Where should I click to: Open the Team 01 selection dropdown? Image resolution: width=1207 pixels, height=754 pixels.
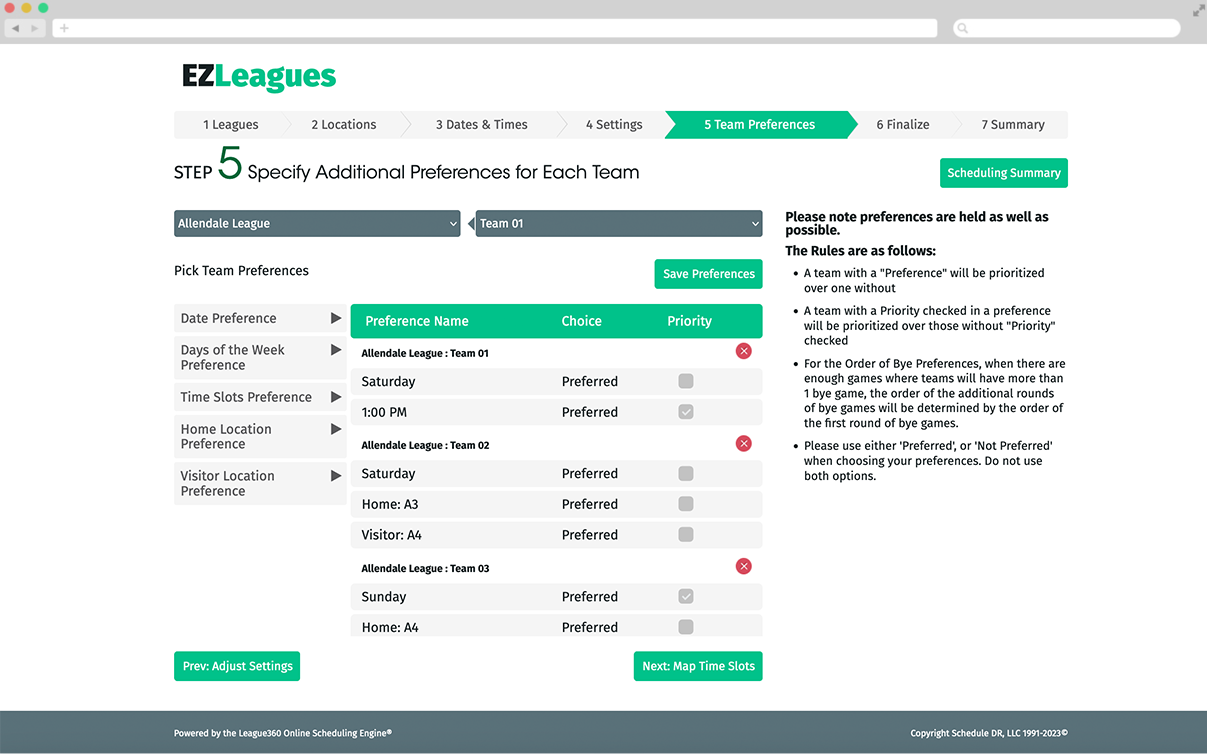pos(618,223)
